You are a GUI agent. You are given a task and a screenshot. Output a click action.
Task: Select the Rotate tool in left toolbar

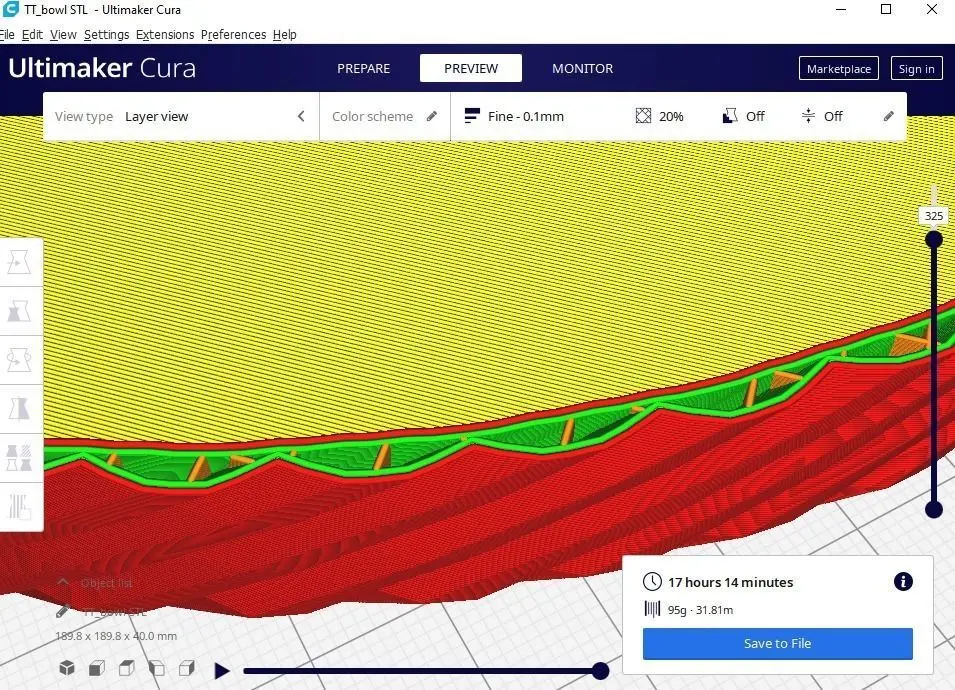(19, 360)
